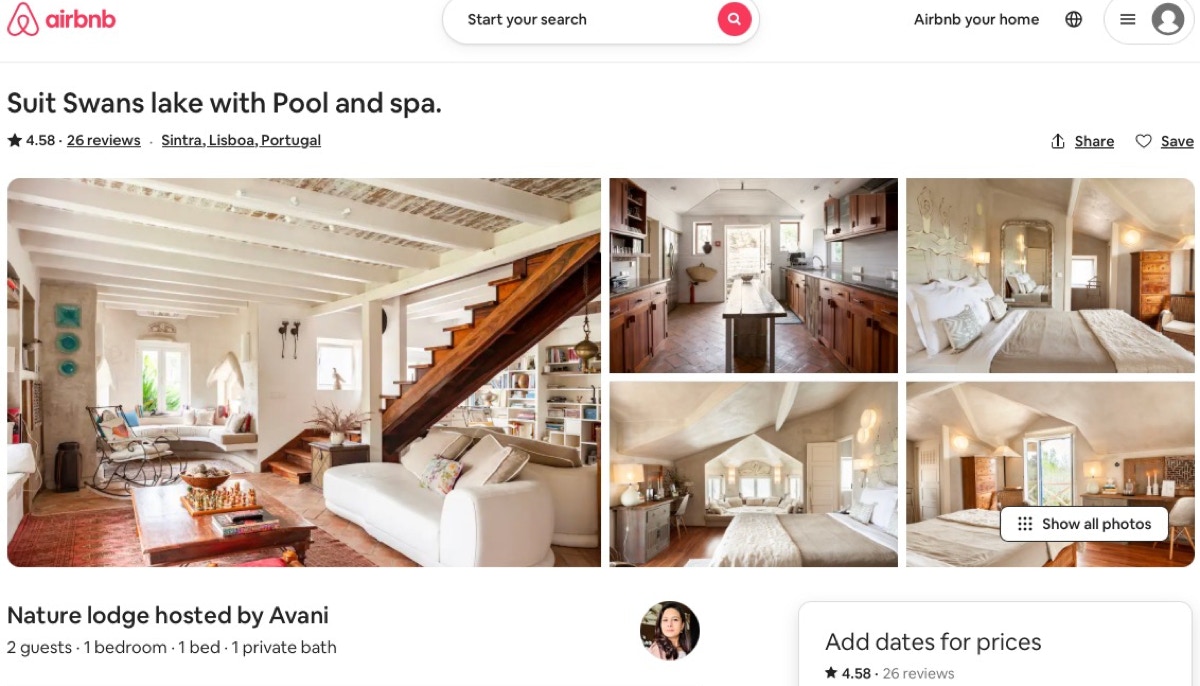This screenshot has height=686, width=1200.
Task: Open the globe language selector
Action: 1073,19
